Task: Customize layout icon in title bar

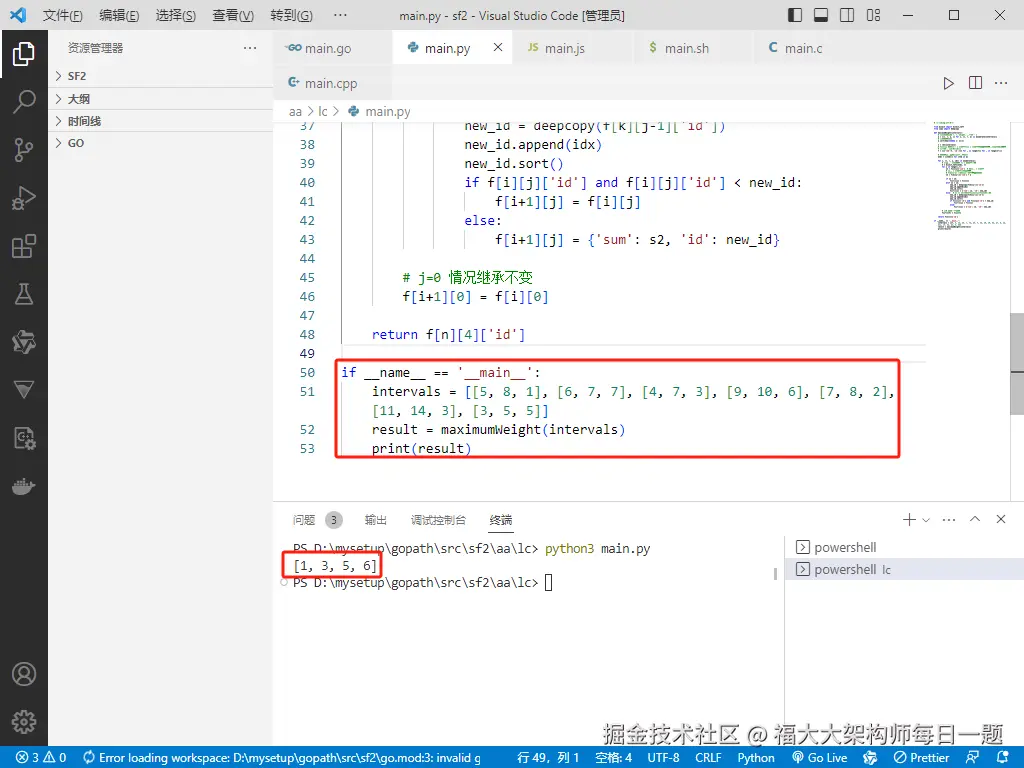Action: tap(873, 15)
